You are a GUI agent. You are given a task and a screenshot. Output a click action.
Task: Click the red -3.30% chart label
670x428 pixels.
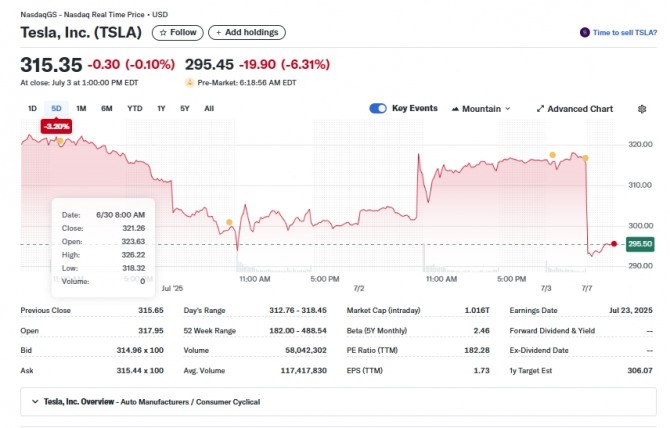[56, 126]
